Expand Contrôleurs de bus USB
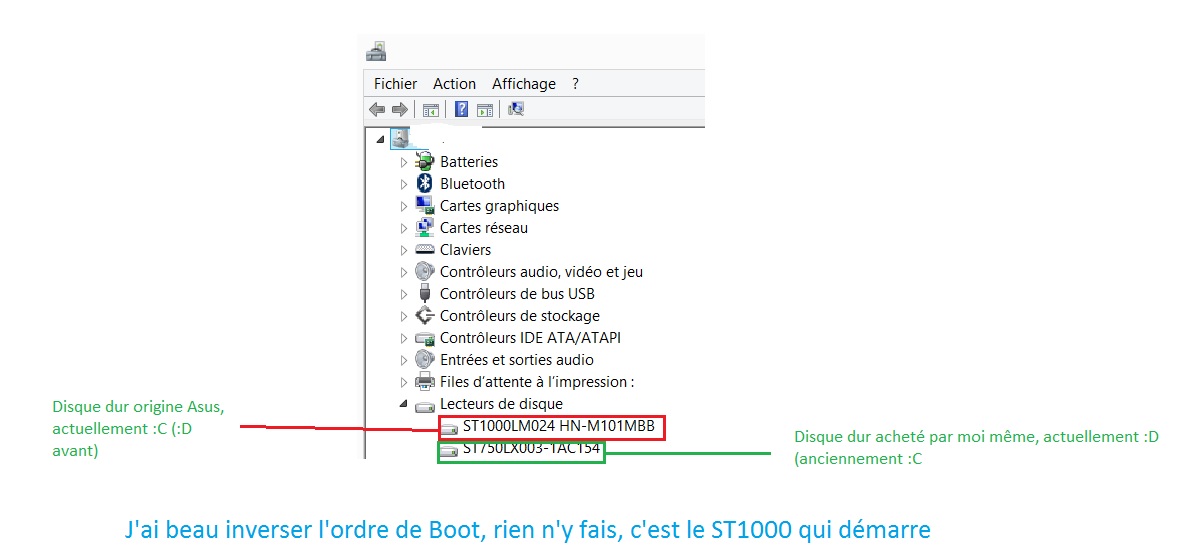The height and width of the screenshot is (547, 1188). pos(404,294)
